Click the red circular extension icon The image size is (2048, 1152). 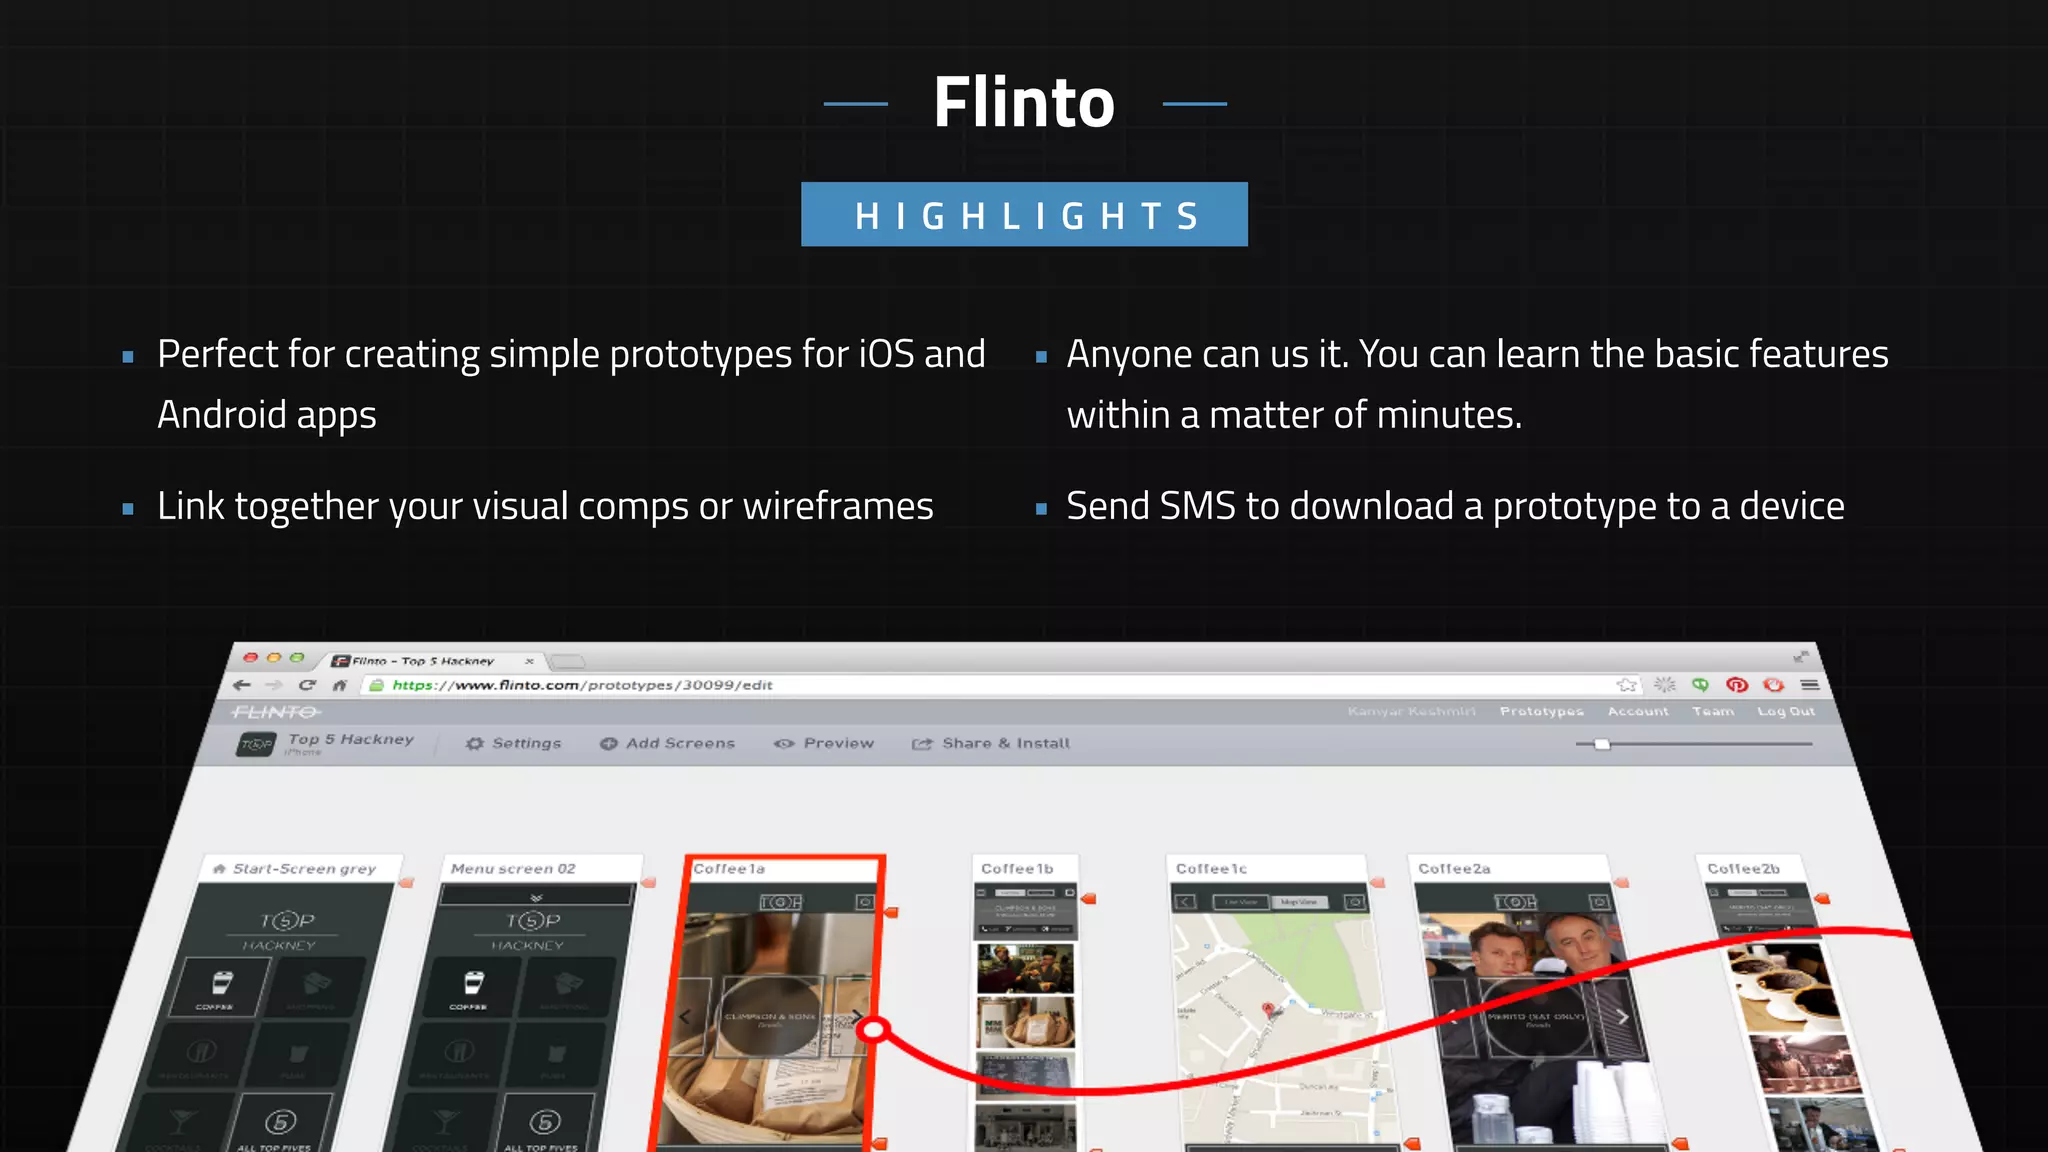(x=1774, y=685)
